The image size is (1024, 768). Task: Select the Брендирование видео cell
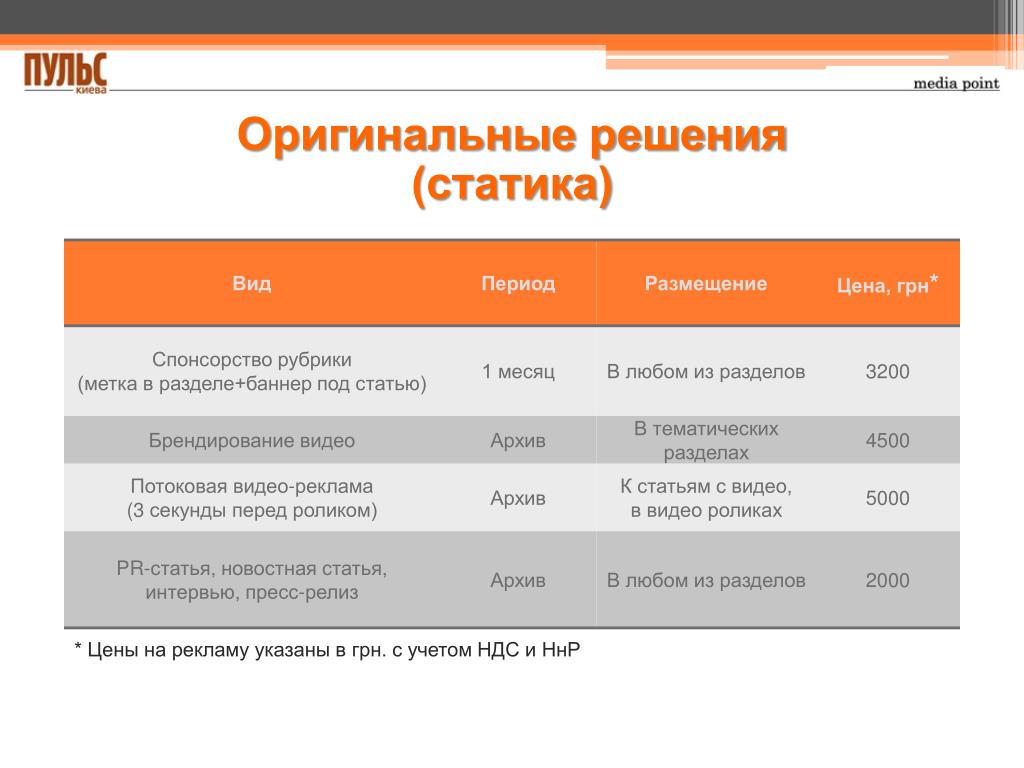click(252, 441)
